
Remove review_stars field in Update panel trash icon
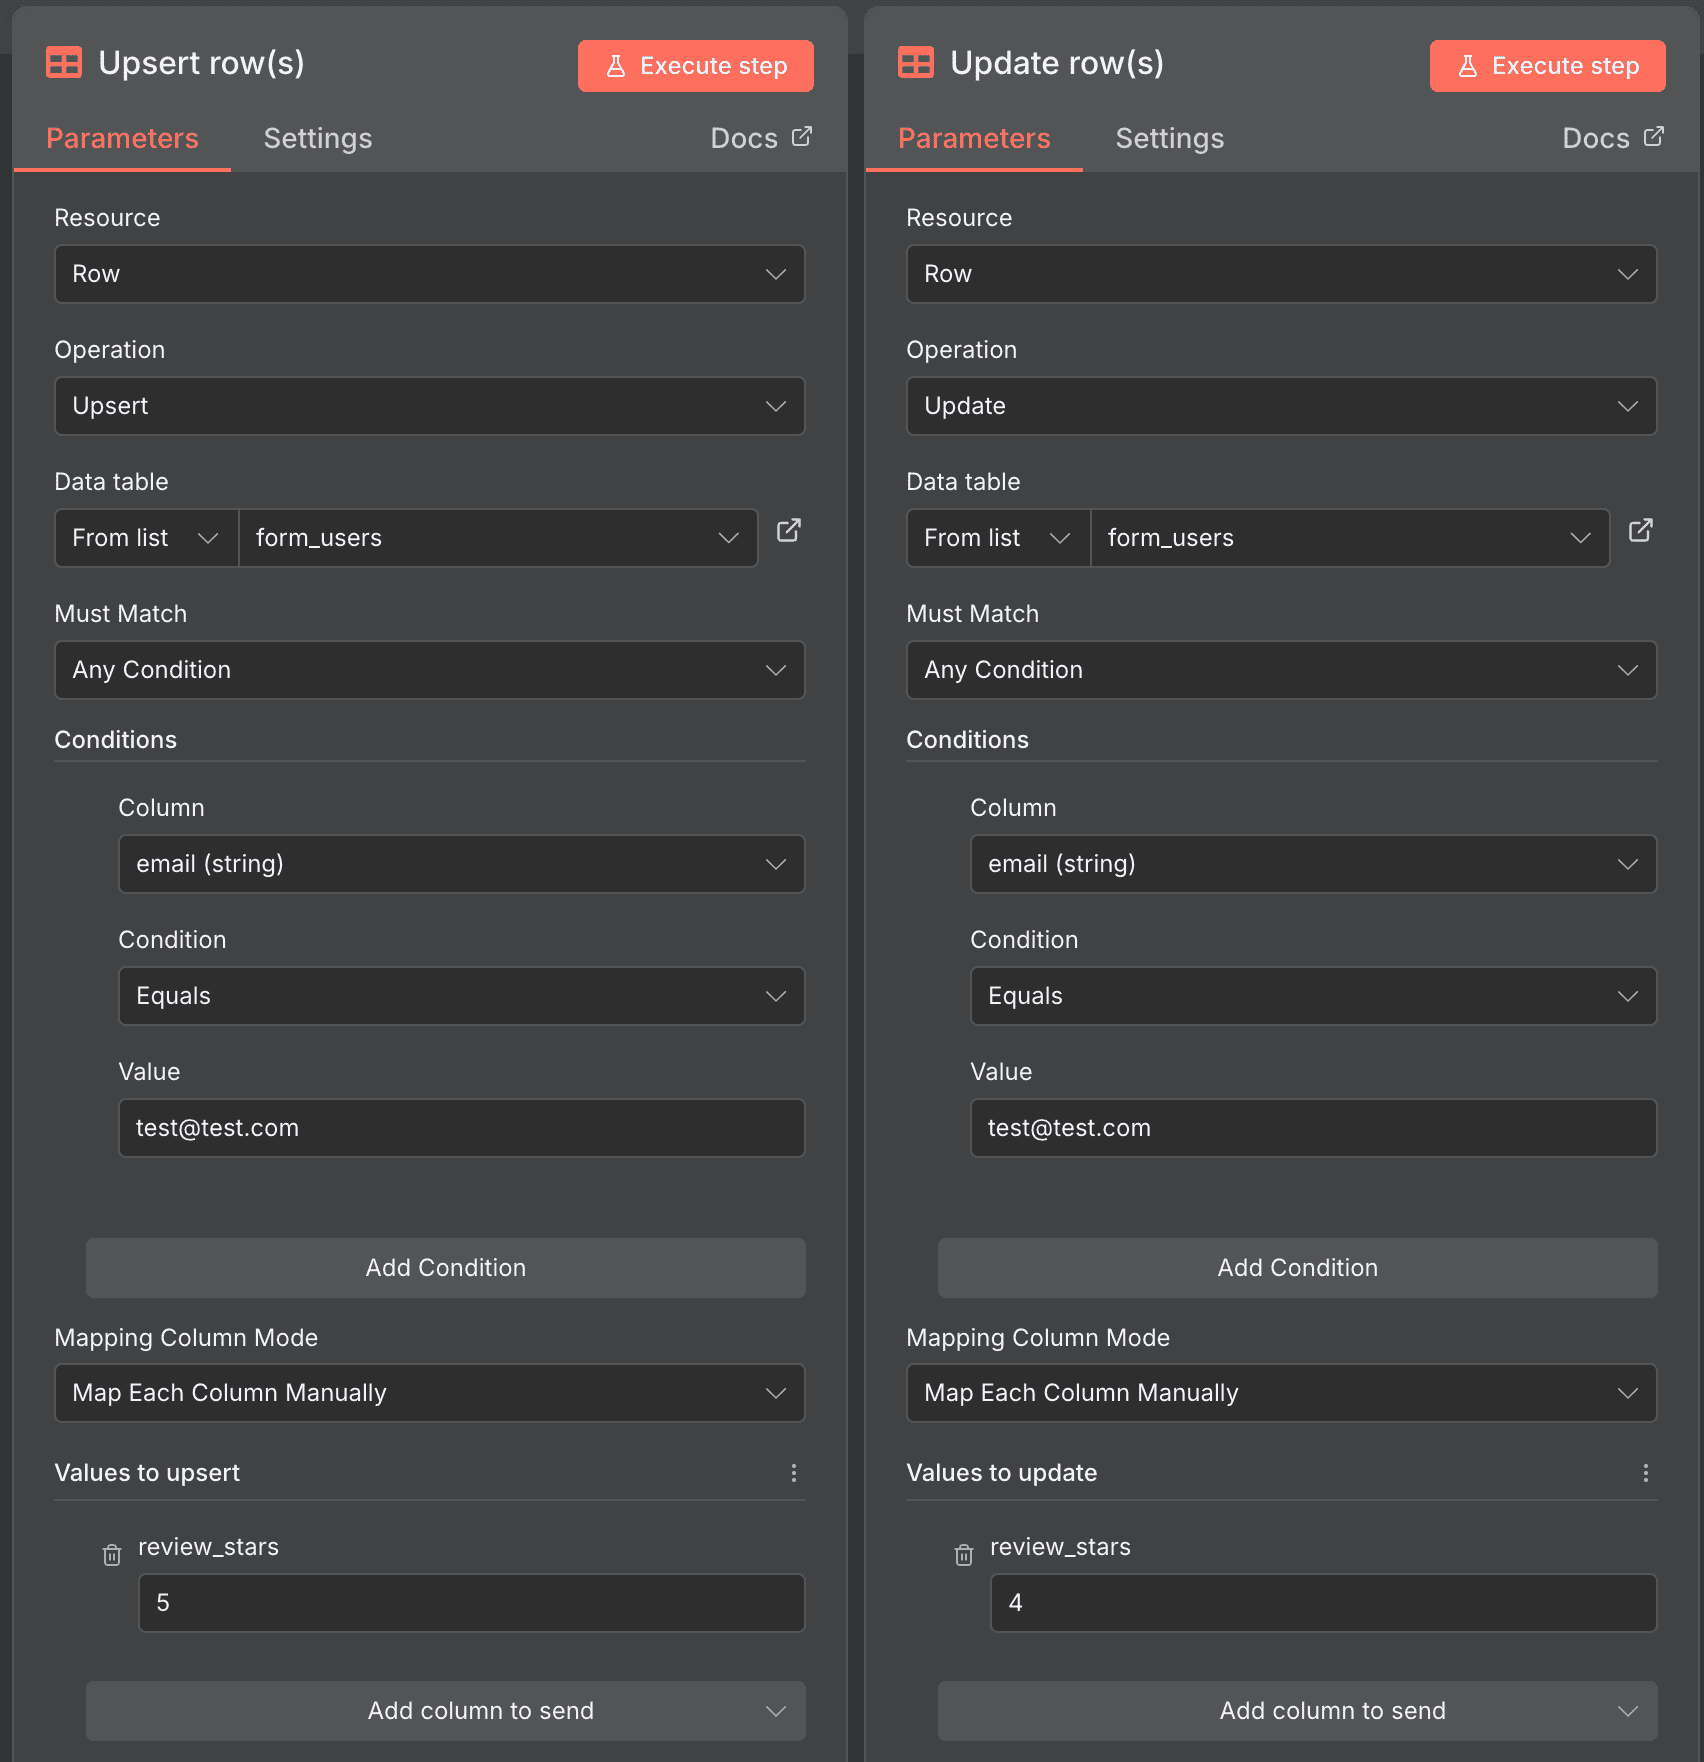click(x=963, y=1554)
